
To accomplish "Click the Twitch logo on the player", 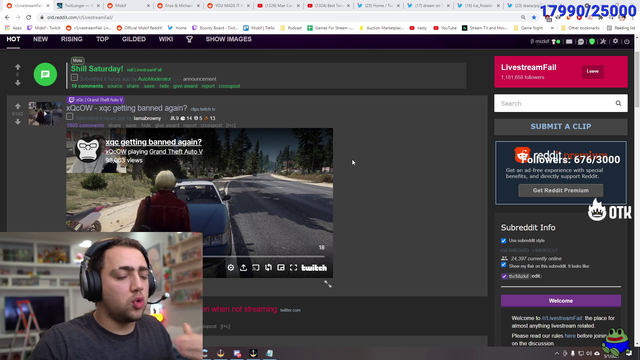I will pyautogui.click(x=314, y=268).
